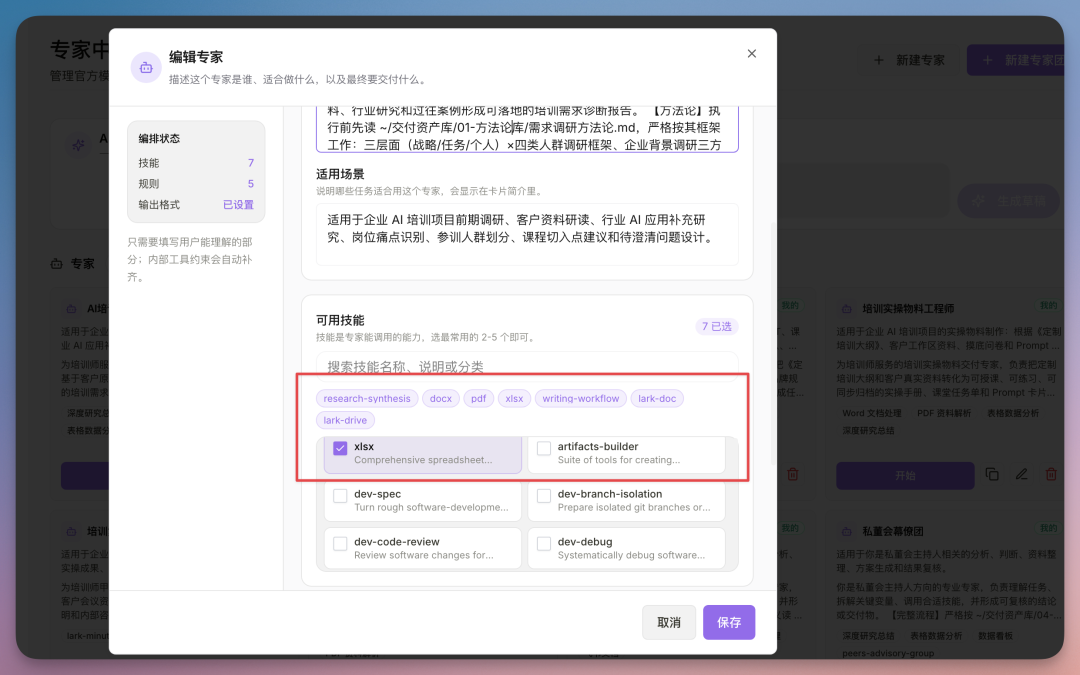Tick the dev-branch-isolation checkbox
The height and width of the screenshot is (675, 1080).
(543, 496)
